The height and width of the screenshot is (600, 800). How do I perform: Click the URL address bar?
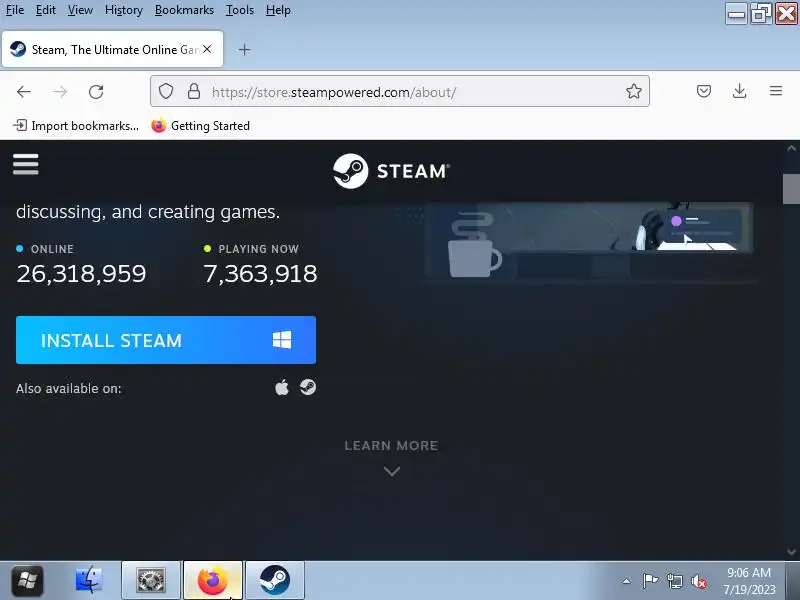click(x=399, y=91)
